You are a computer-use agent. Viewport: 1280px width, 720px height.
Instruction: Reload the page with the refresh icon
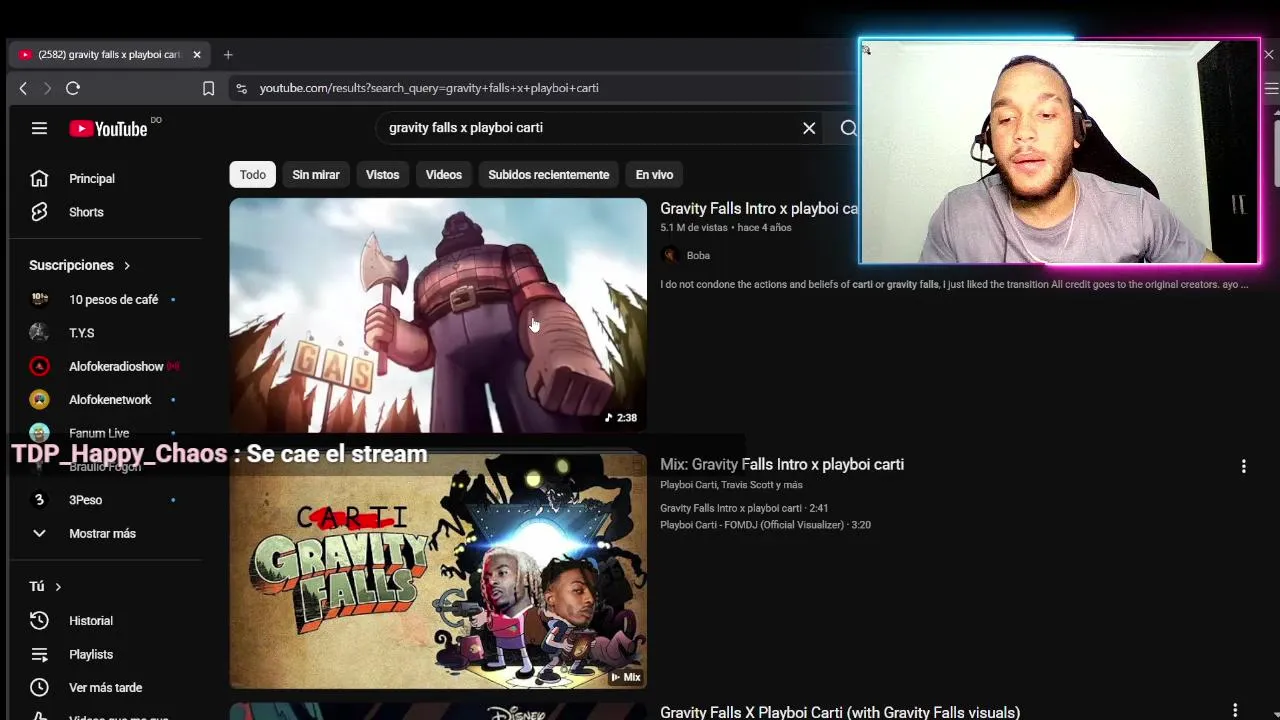[73, 88]
